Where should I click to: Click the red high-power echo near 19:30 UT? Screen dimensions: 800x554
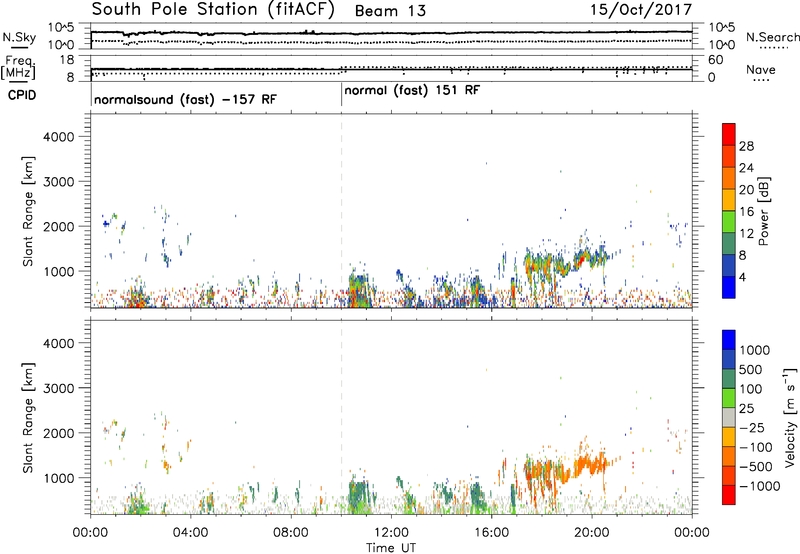[x=580, y=260]
